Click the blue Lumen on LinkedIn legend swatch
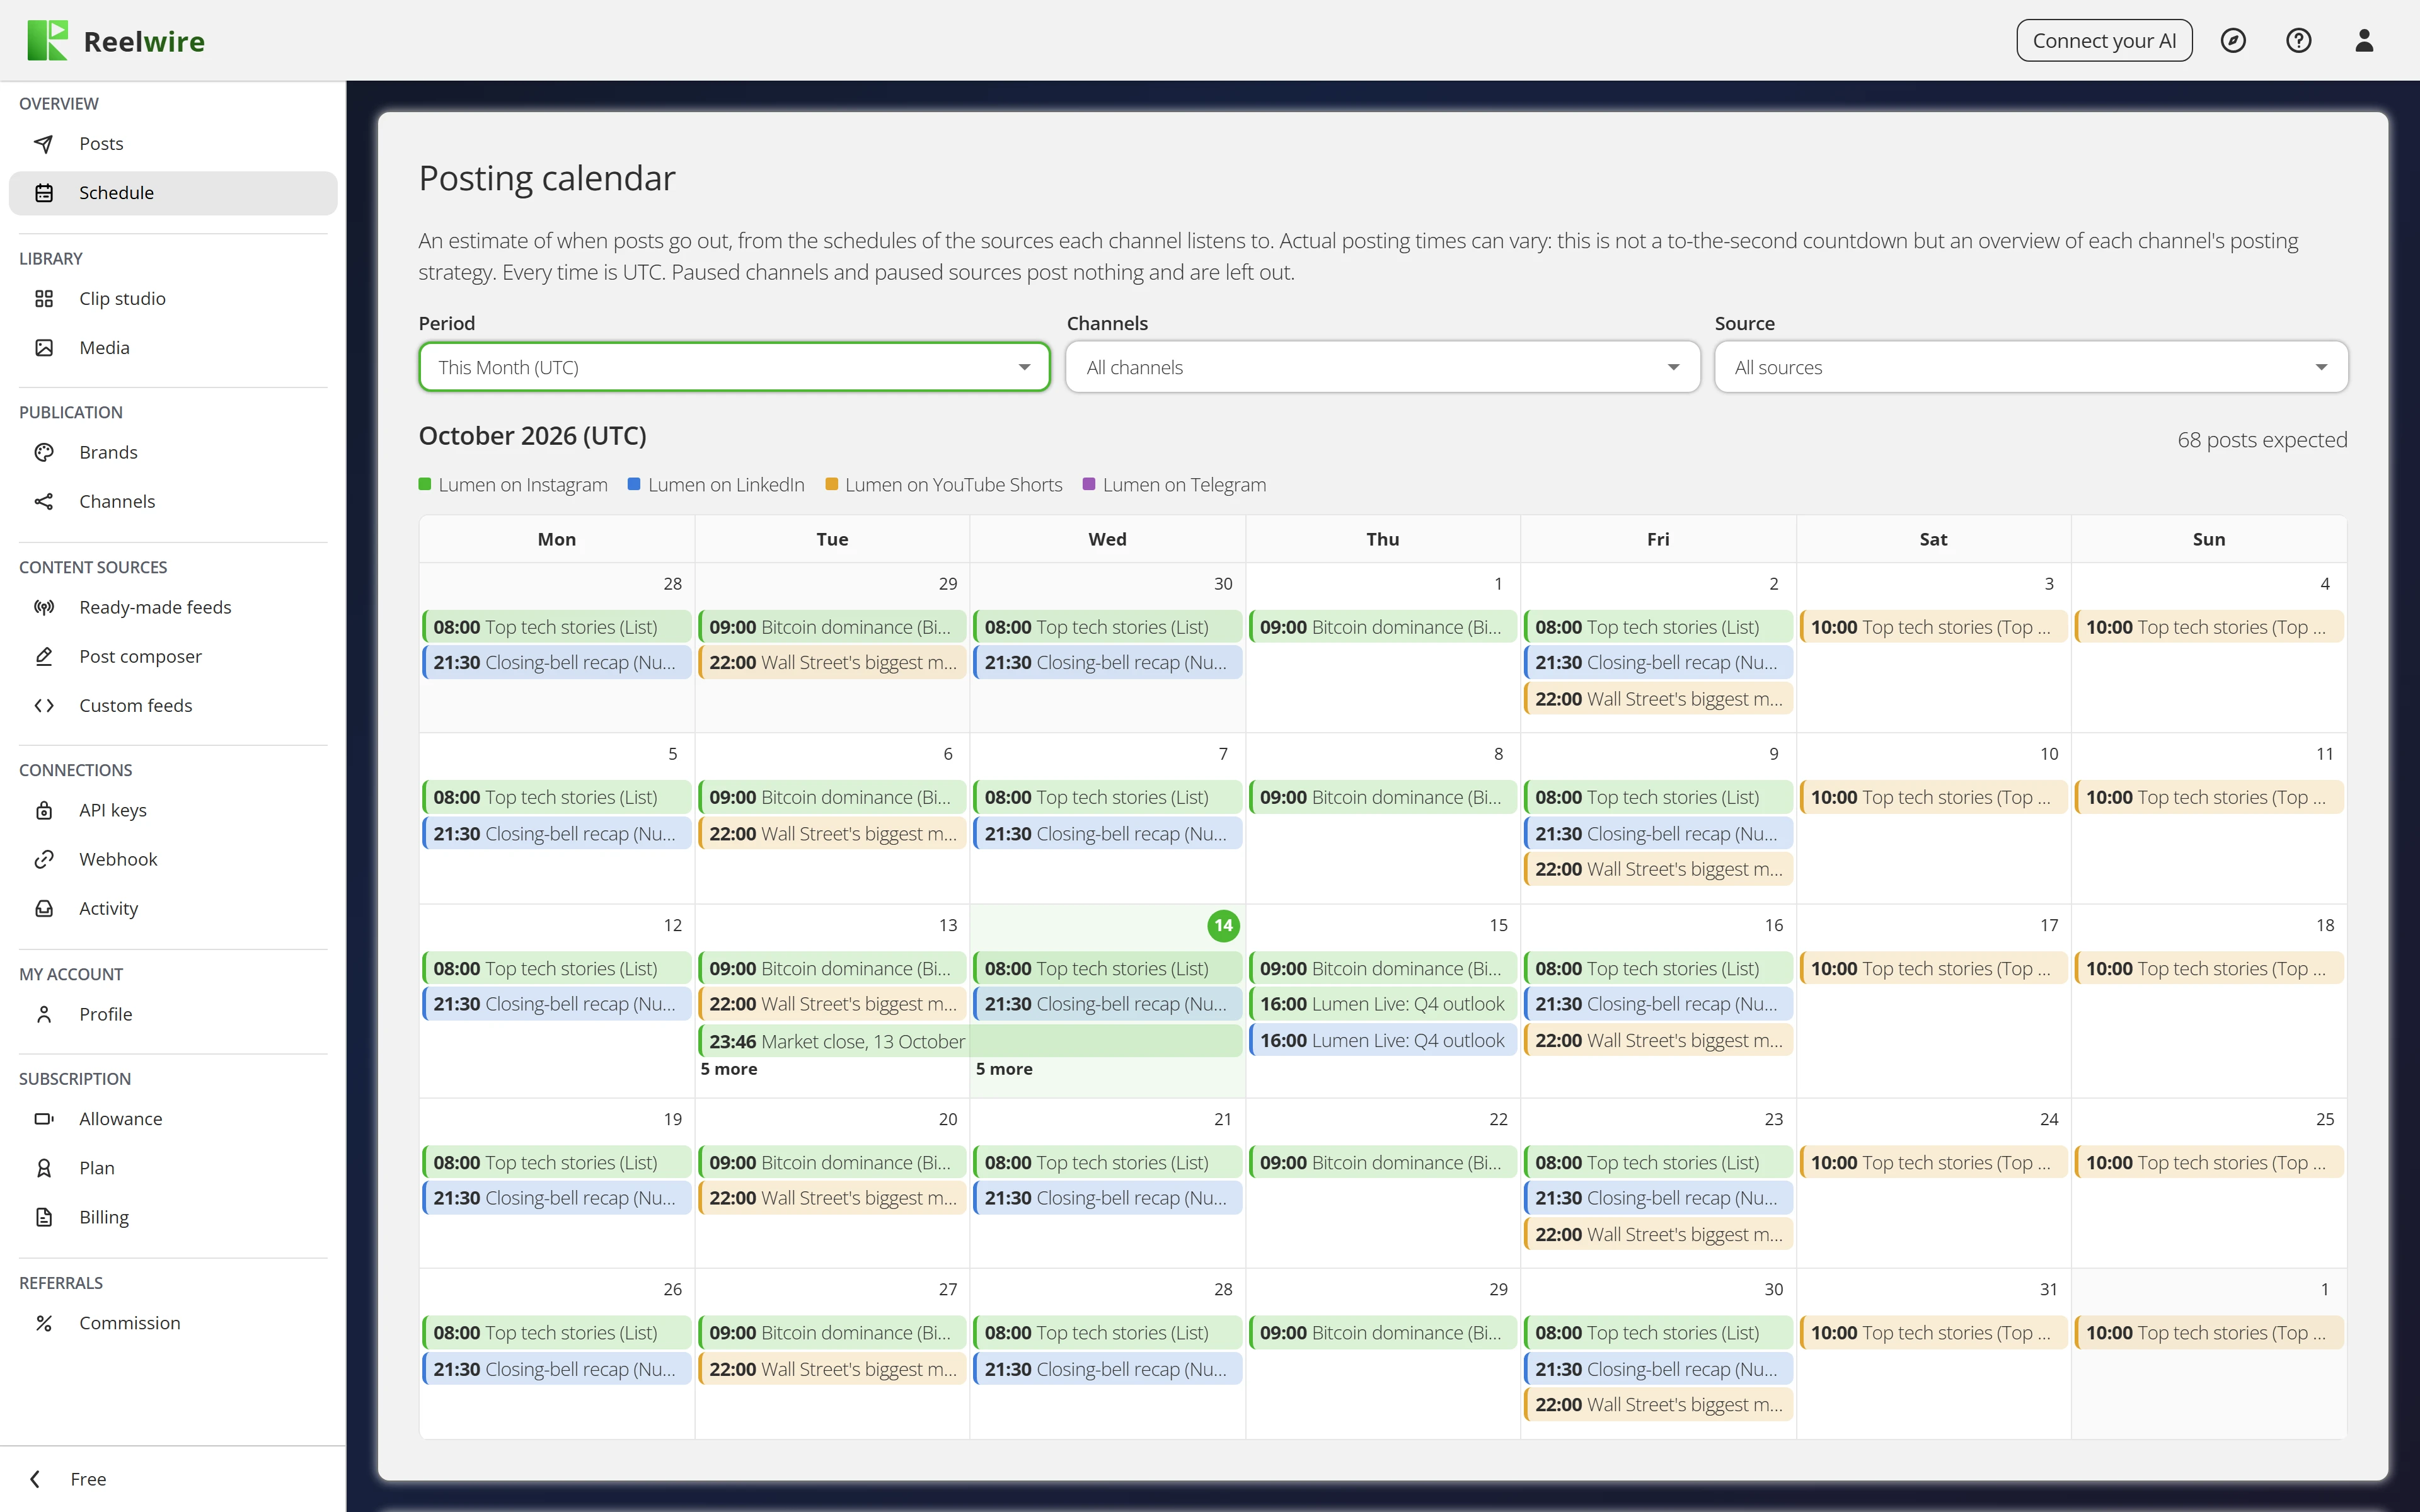The height and width of the screenshot is (1512, 2420). pyautogui.click(x=634, y=484)
